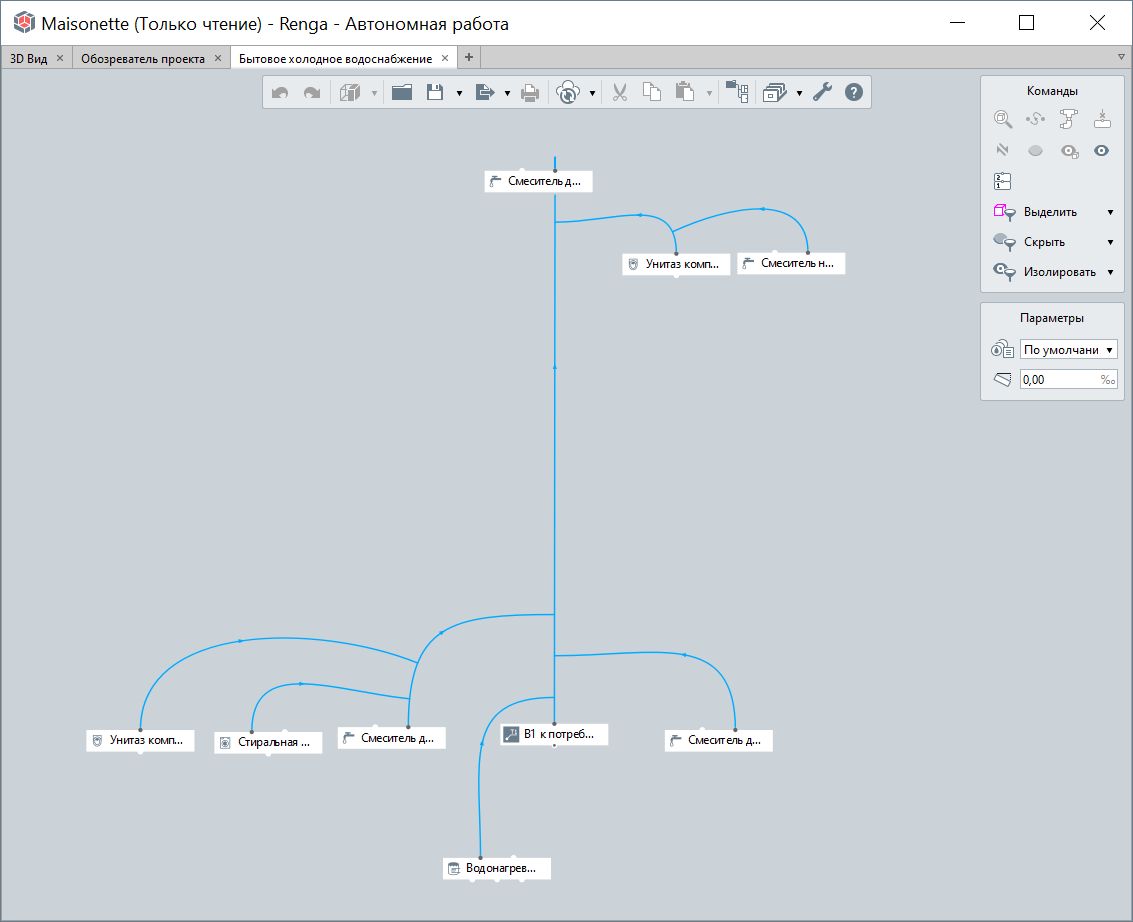Expand the export options dropdown arrow
The width and height of the screenshot is (1133, 922).
click(507, 93)
